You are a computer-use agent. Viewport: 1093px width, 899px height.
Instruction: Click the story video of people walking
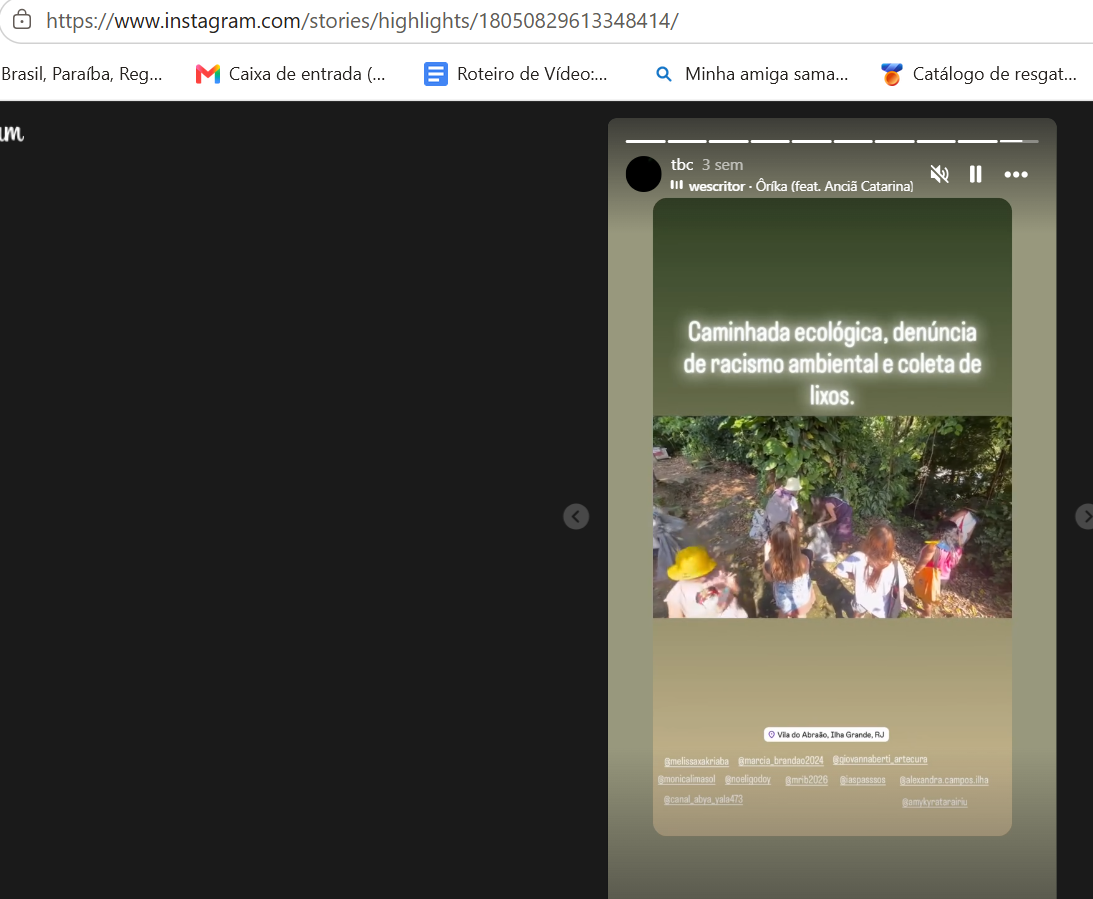832,516
